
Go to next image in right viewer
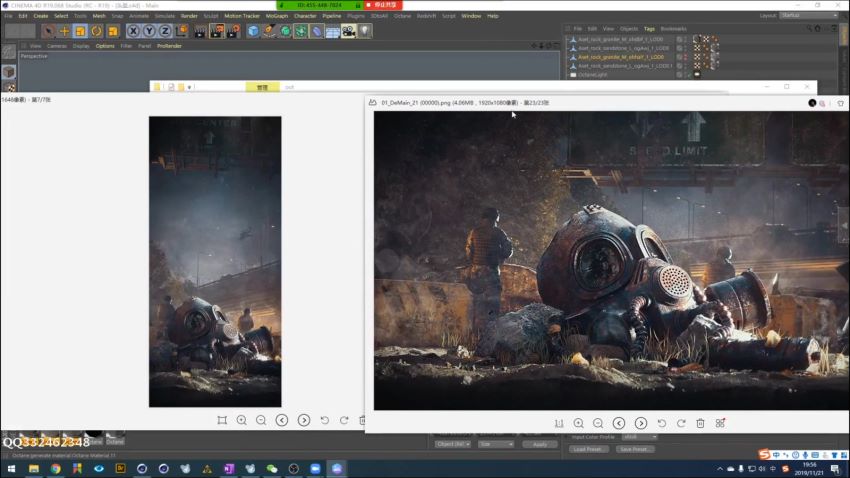[x=641, y=423]
